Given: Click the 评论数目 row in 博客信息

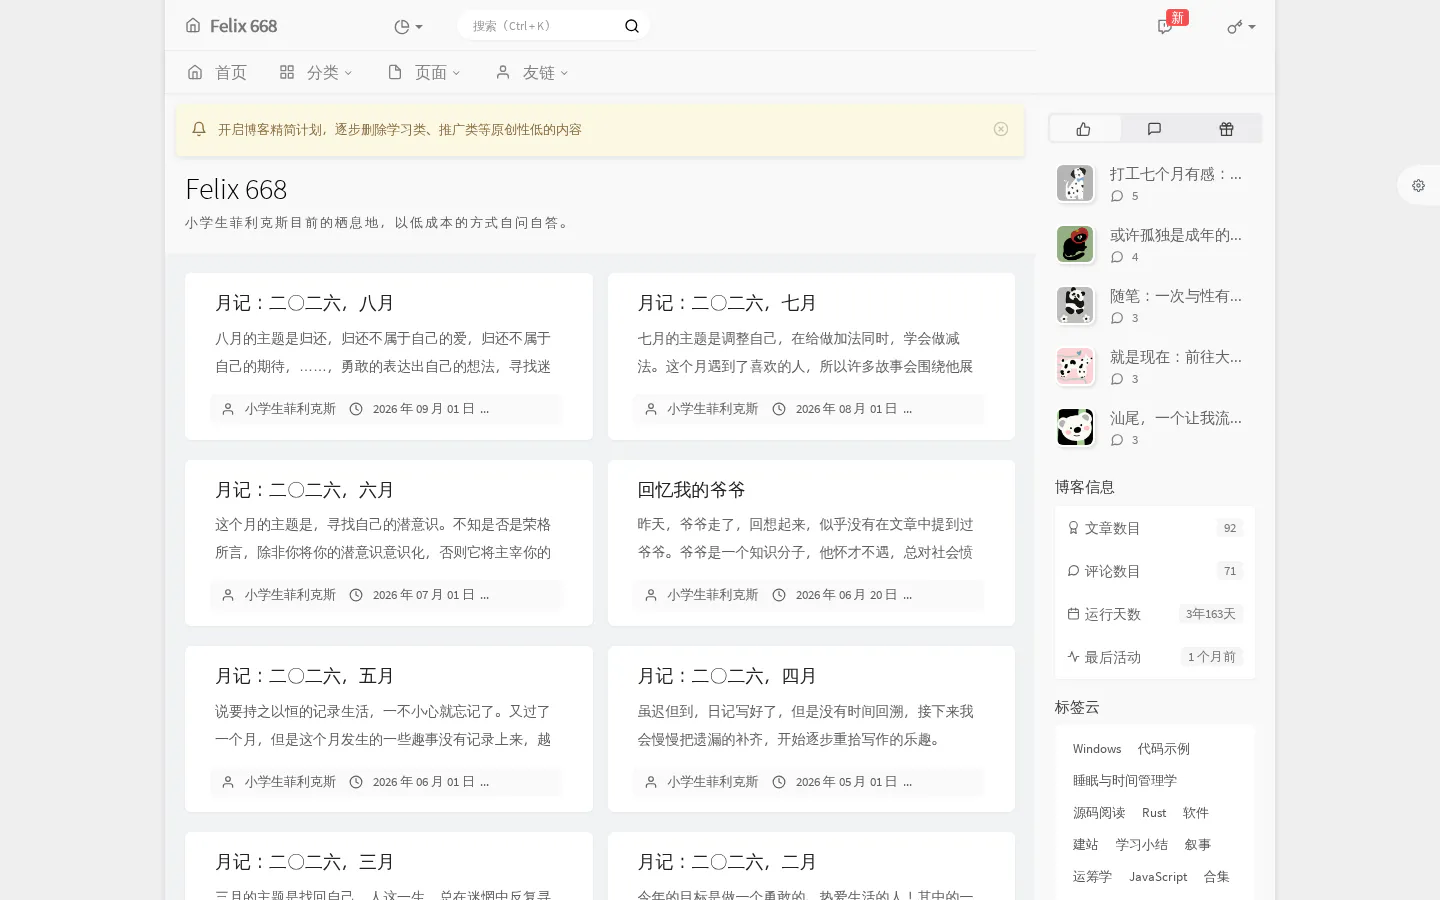Looking at the screenshot, I should pos(1155,571).
